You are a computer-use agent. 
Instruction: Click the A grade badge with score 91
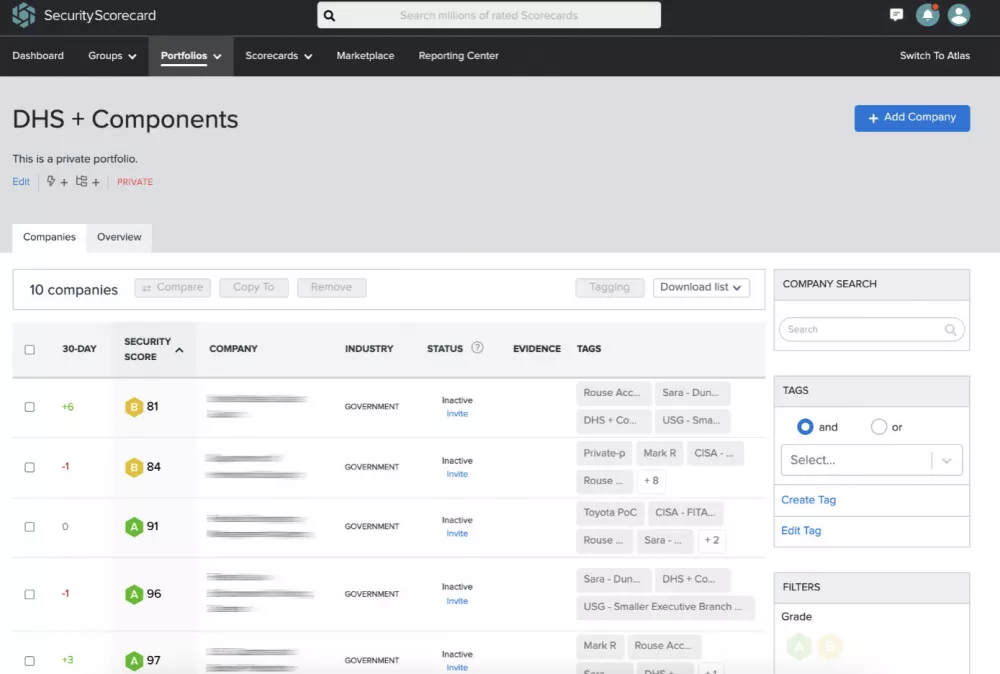pos(134,527)
